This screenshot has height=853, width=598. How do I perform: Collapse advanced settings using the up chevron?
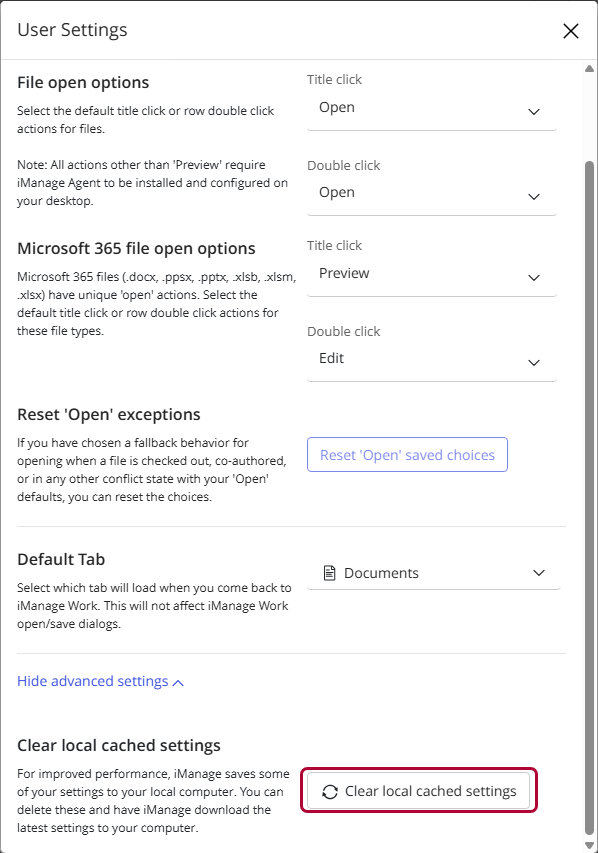click(178, 683)
